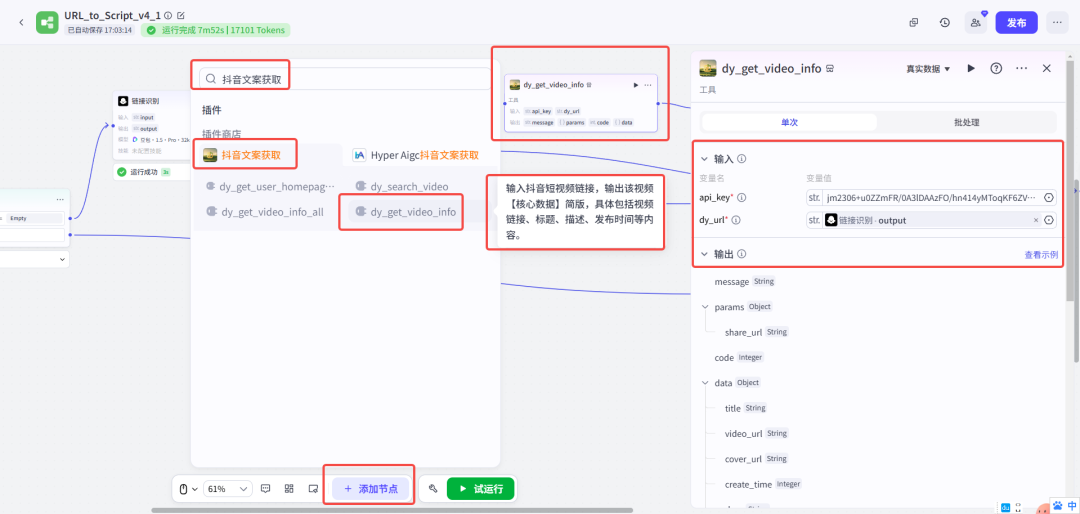Choose the dy_get_video_info tool in list
The image size is (1080, 514).
point(406,212)
